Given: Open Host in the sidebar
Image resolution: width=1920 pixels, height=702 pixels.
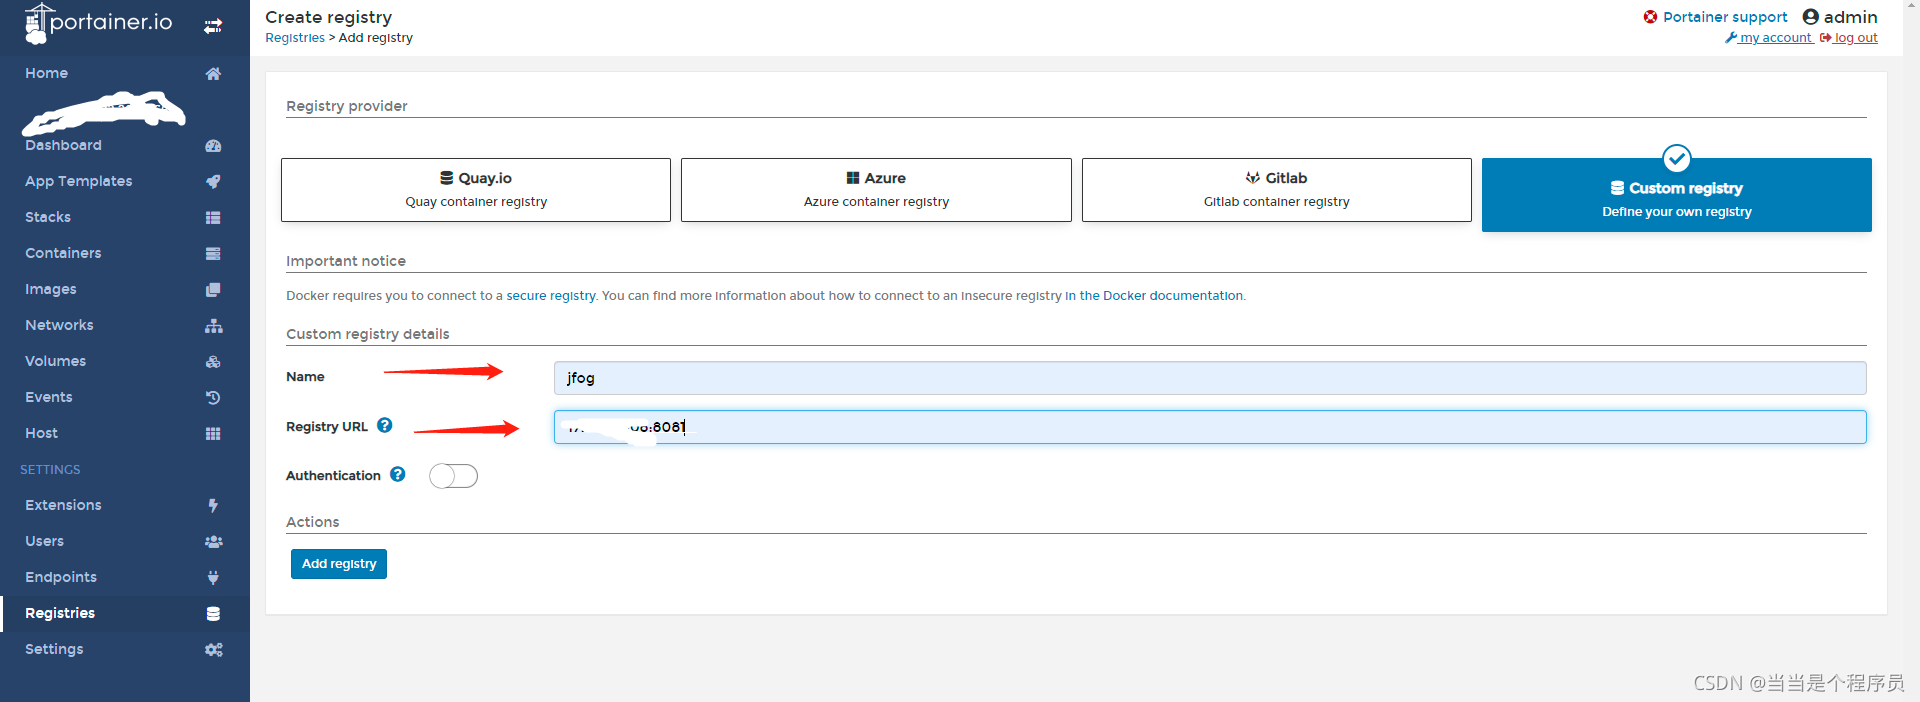Looking at the screenshot, I should [125, 433].
